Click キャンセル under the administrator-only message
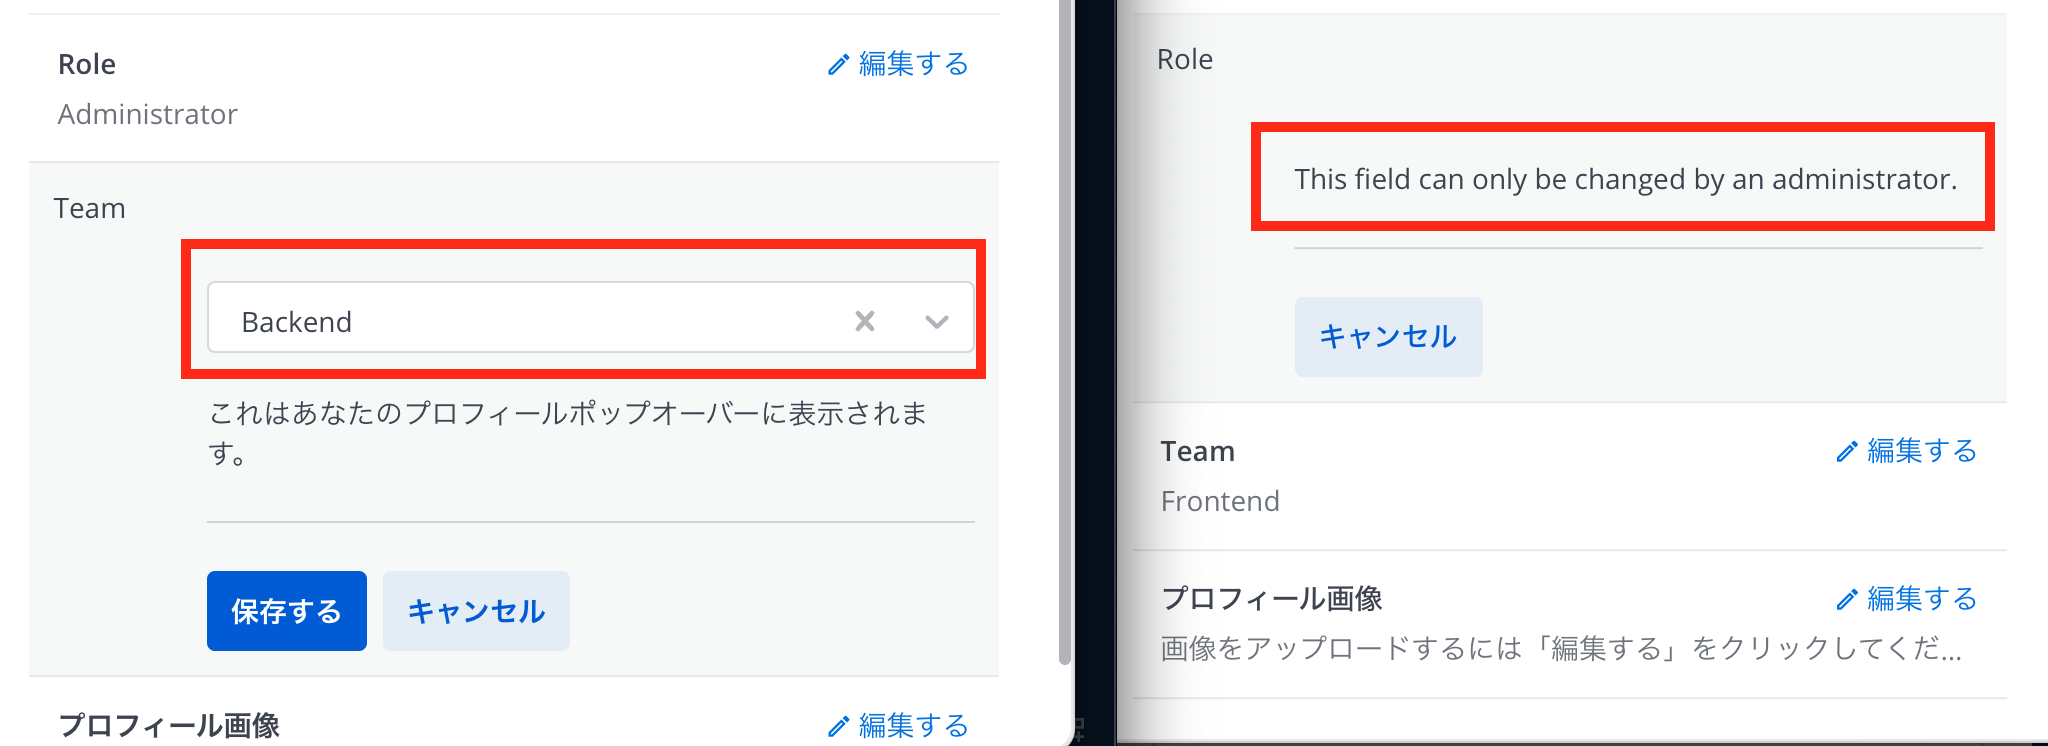 tap(1388, 337)
